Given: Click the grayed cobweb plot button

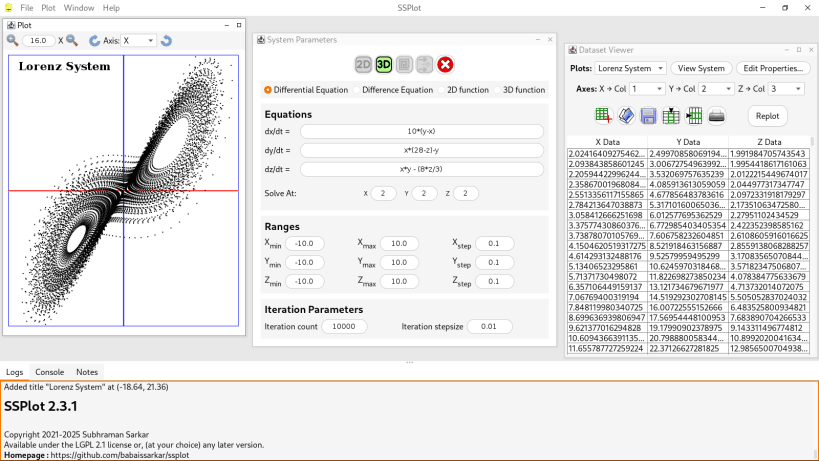Looking at the screenshot, I should tap(404, 65).
